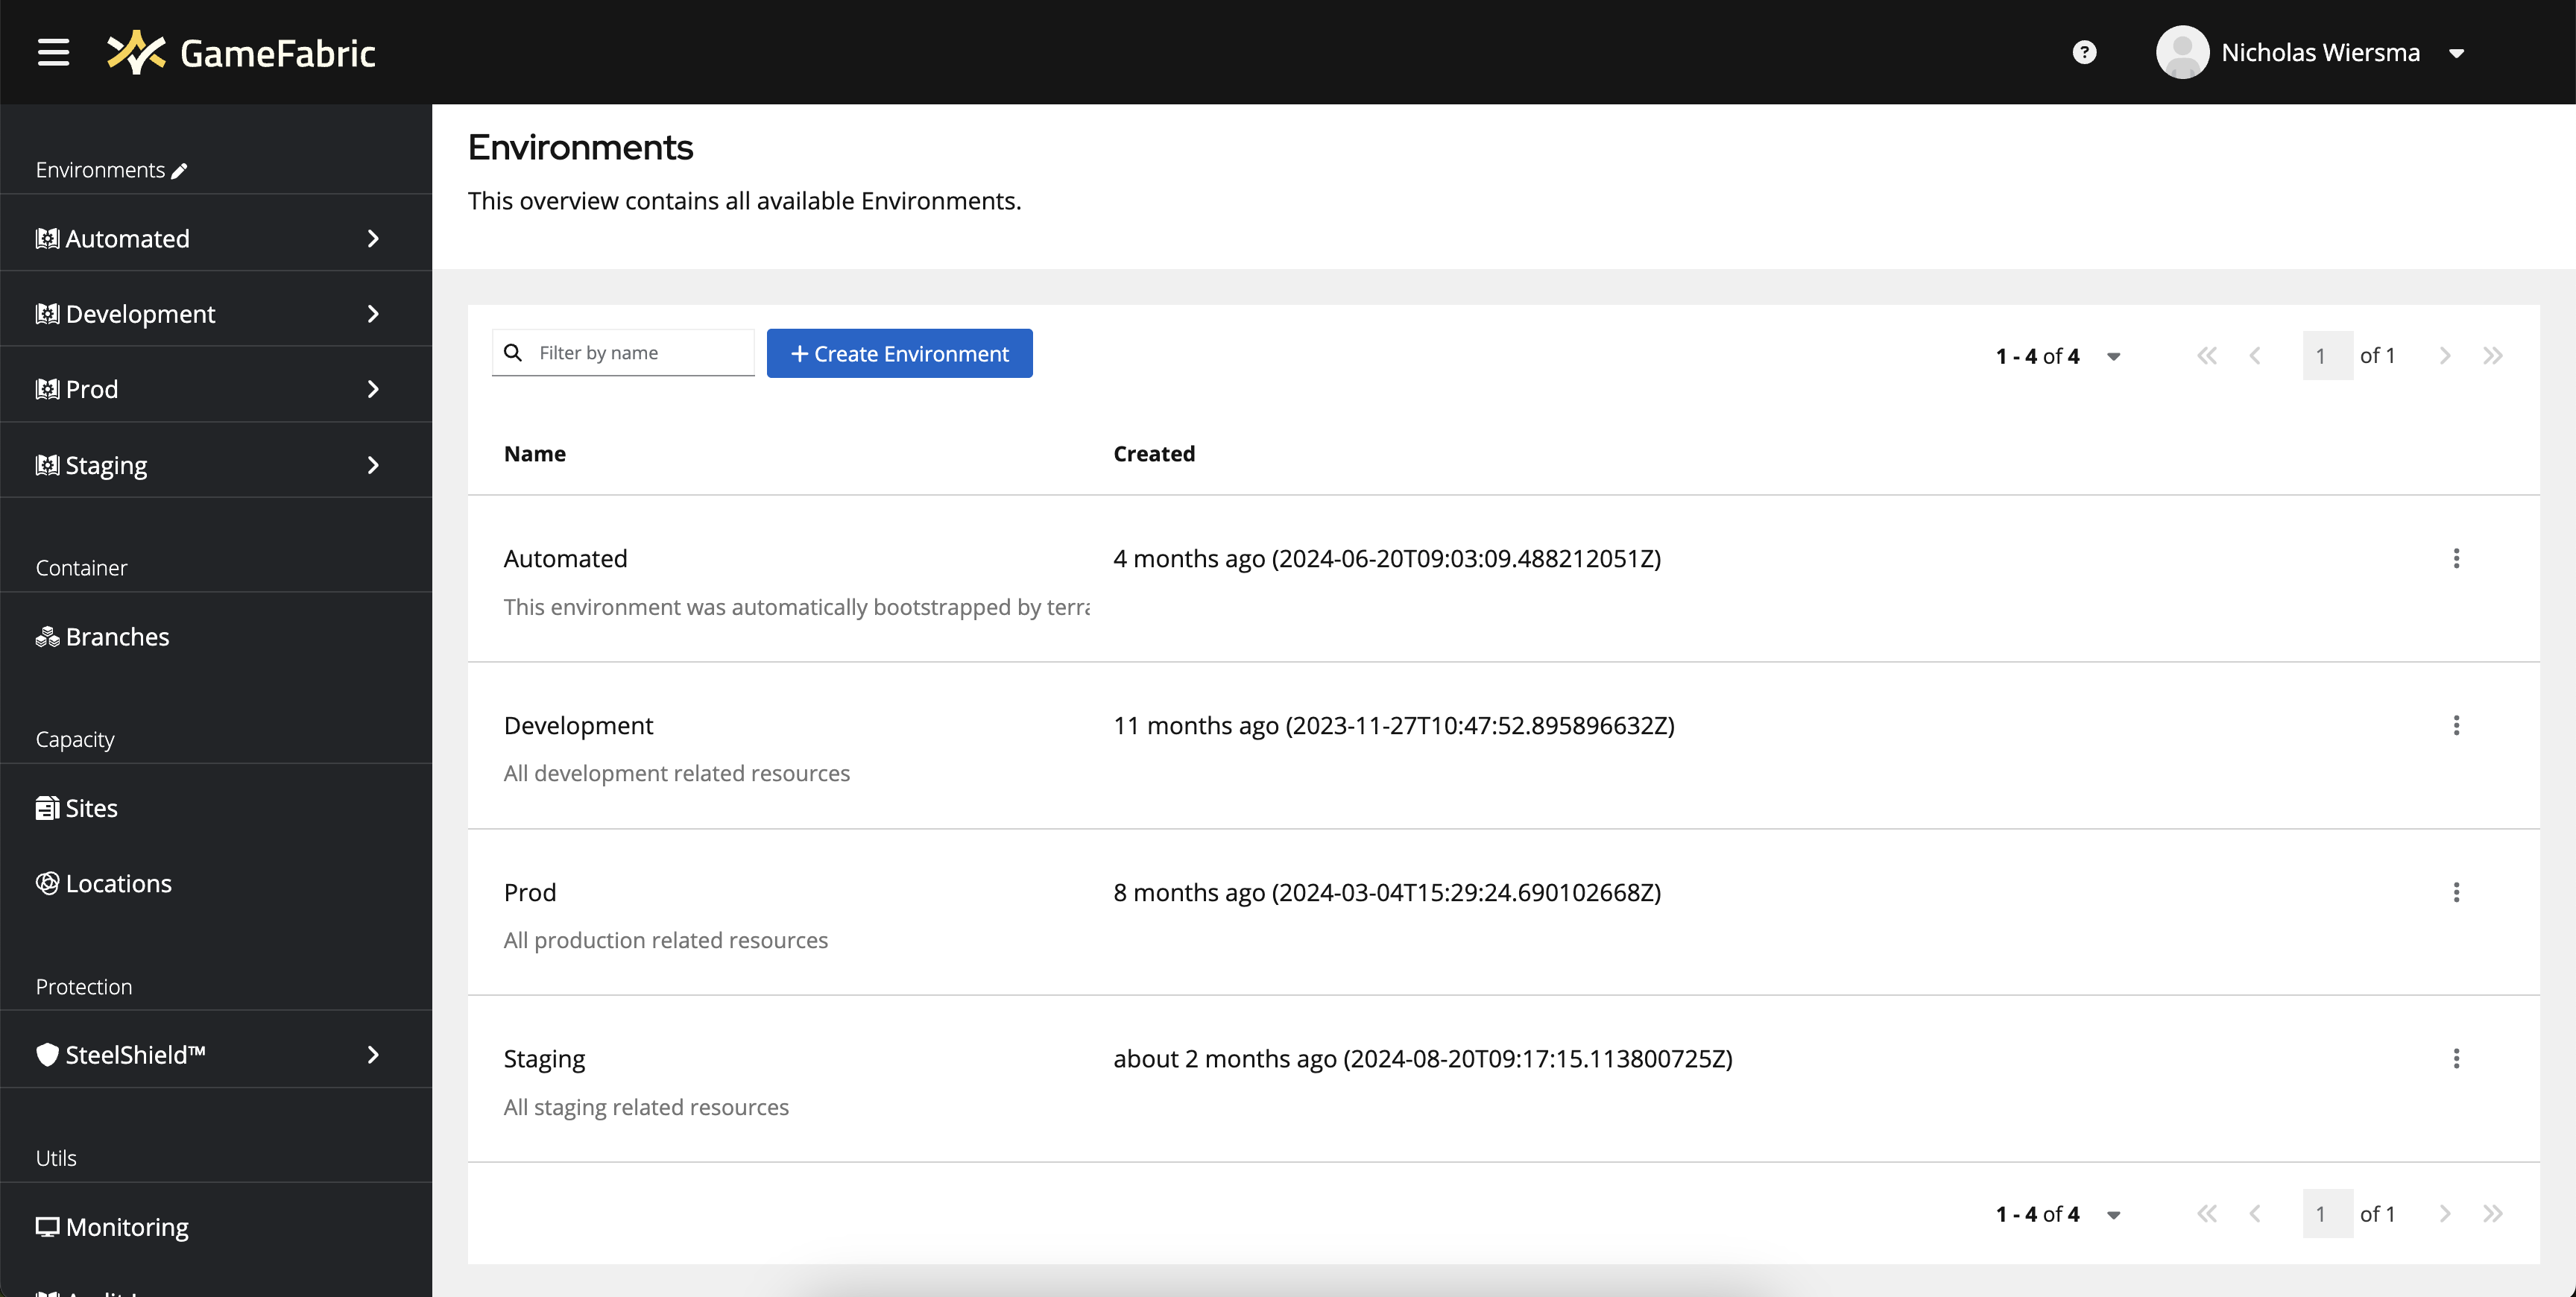Click the Monitoring utils menu item
Viewport: 2576px width, 1297px height.
(126, 1226)
